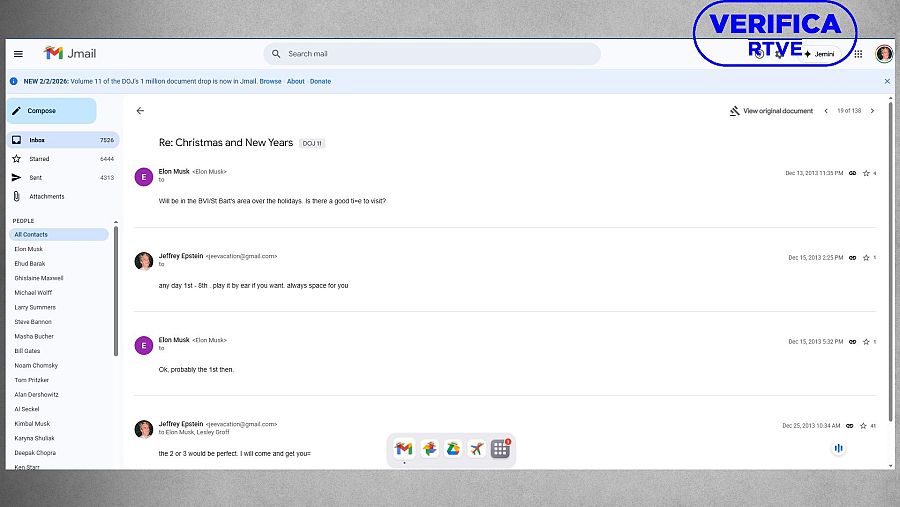Viewport: 900px width, 507px height.
Task: Select Ghislaine Maxwell in contacts list
Action: (39, 278)
